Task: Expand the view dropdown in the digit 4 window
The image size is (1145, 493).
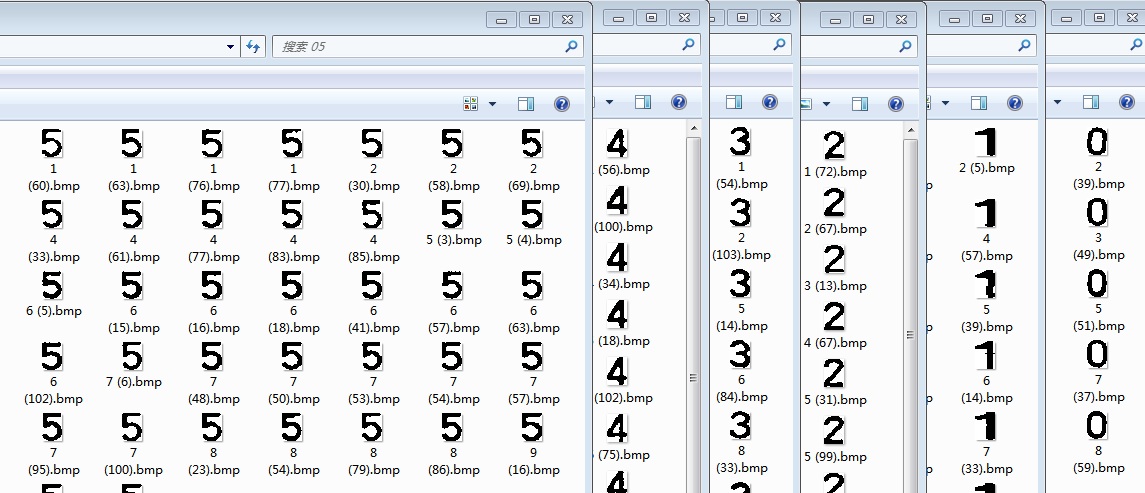Action: pos(609,102)
